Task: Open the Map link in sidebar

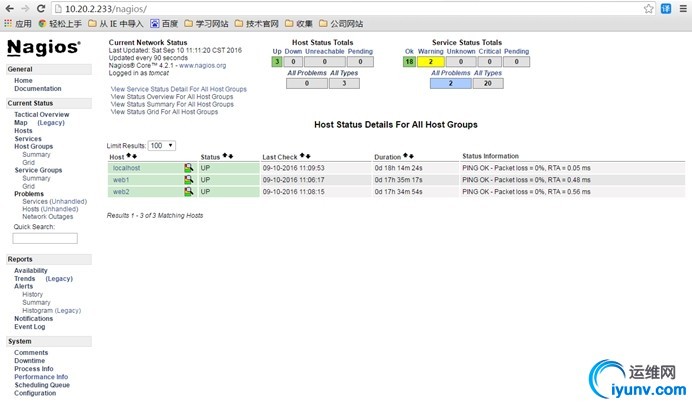Action: tap(20, 123)
